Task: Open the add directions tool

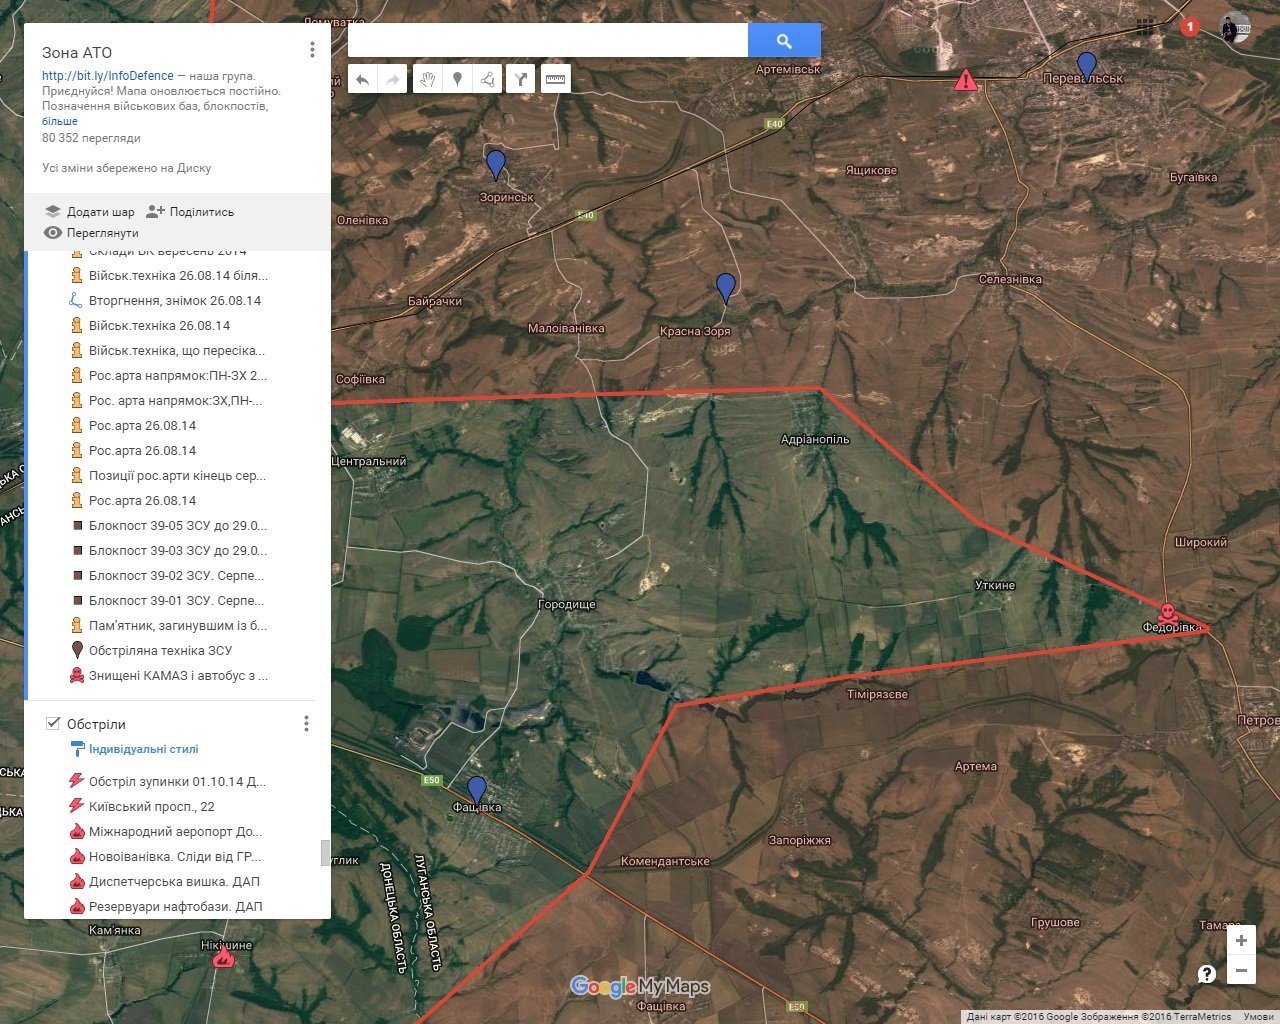Action: pos(521,79)
